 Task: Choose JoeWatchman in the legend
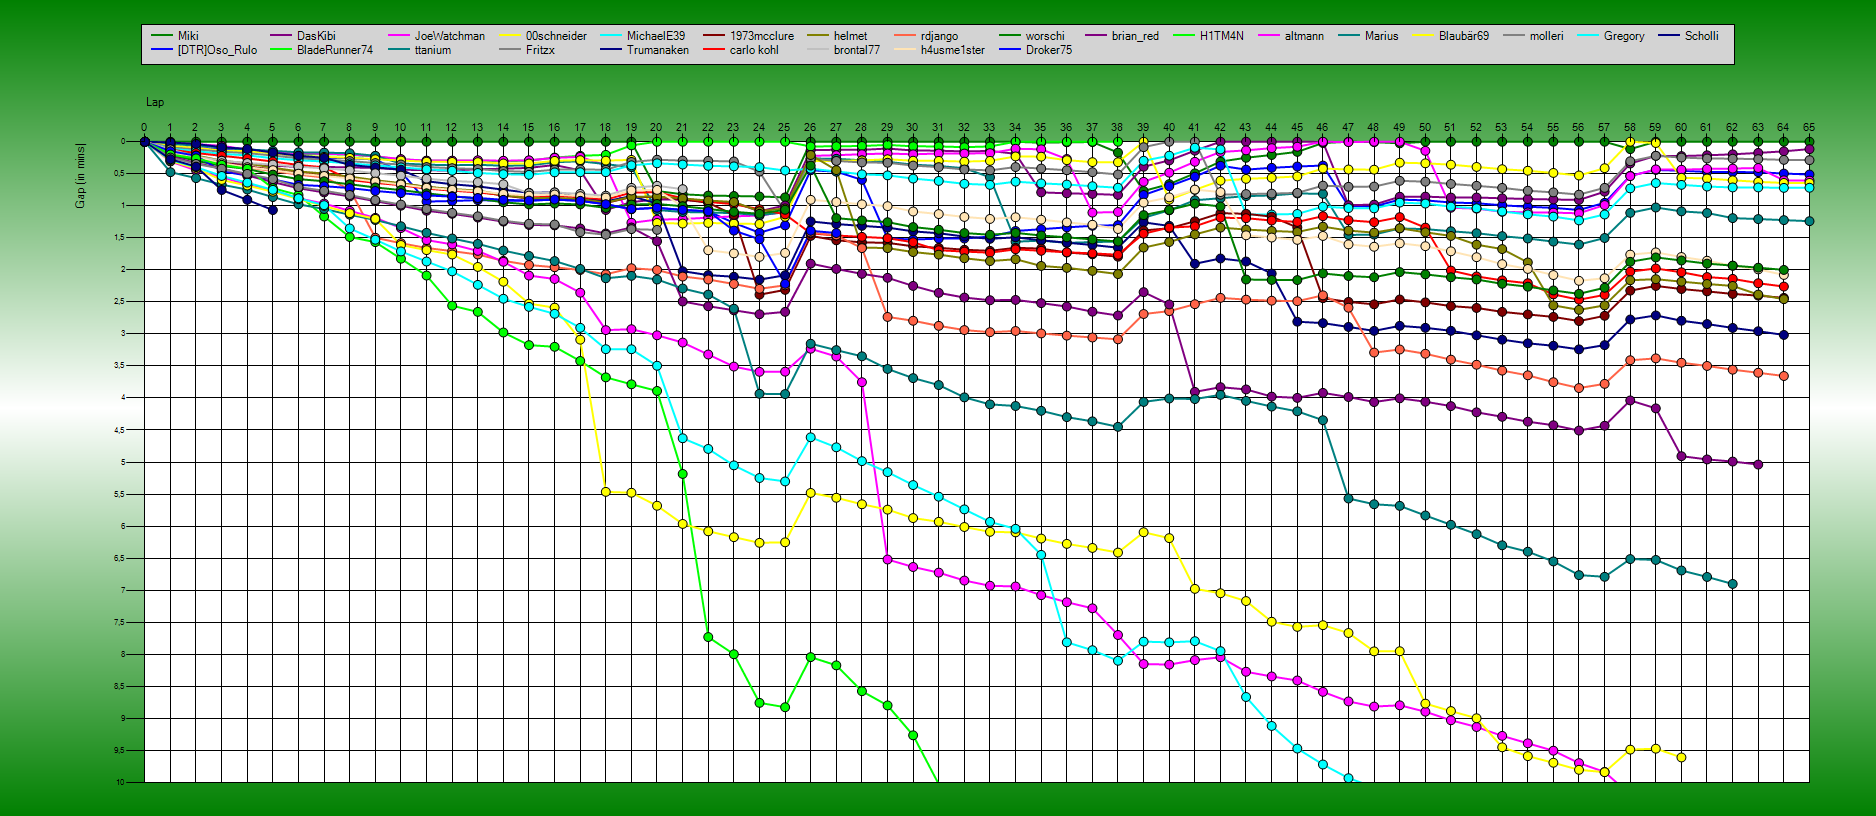click(x=450, y=36)
